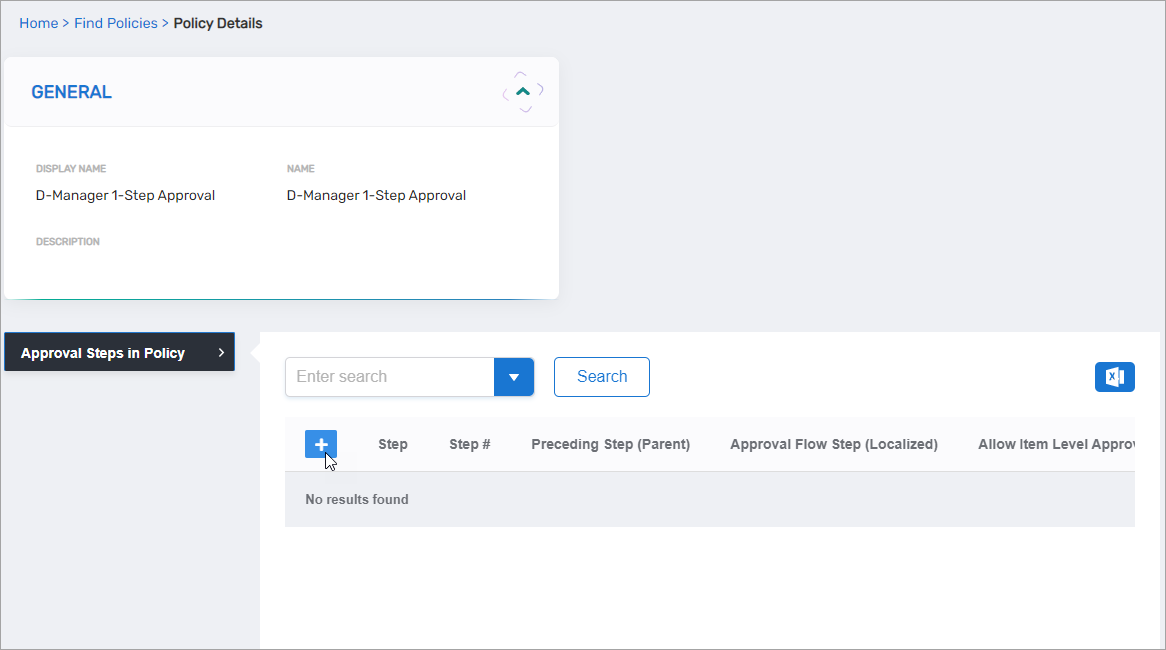
Task: Select the No results found row
Action: point(357,499)
